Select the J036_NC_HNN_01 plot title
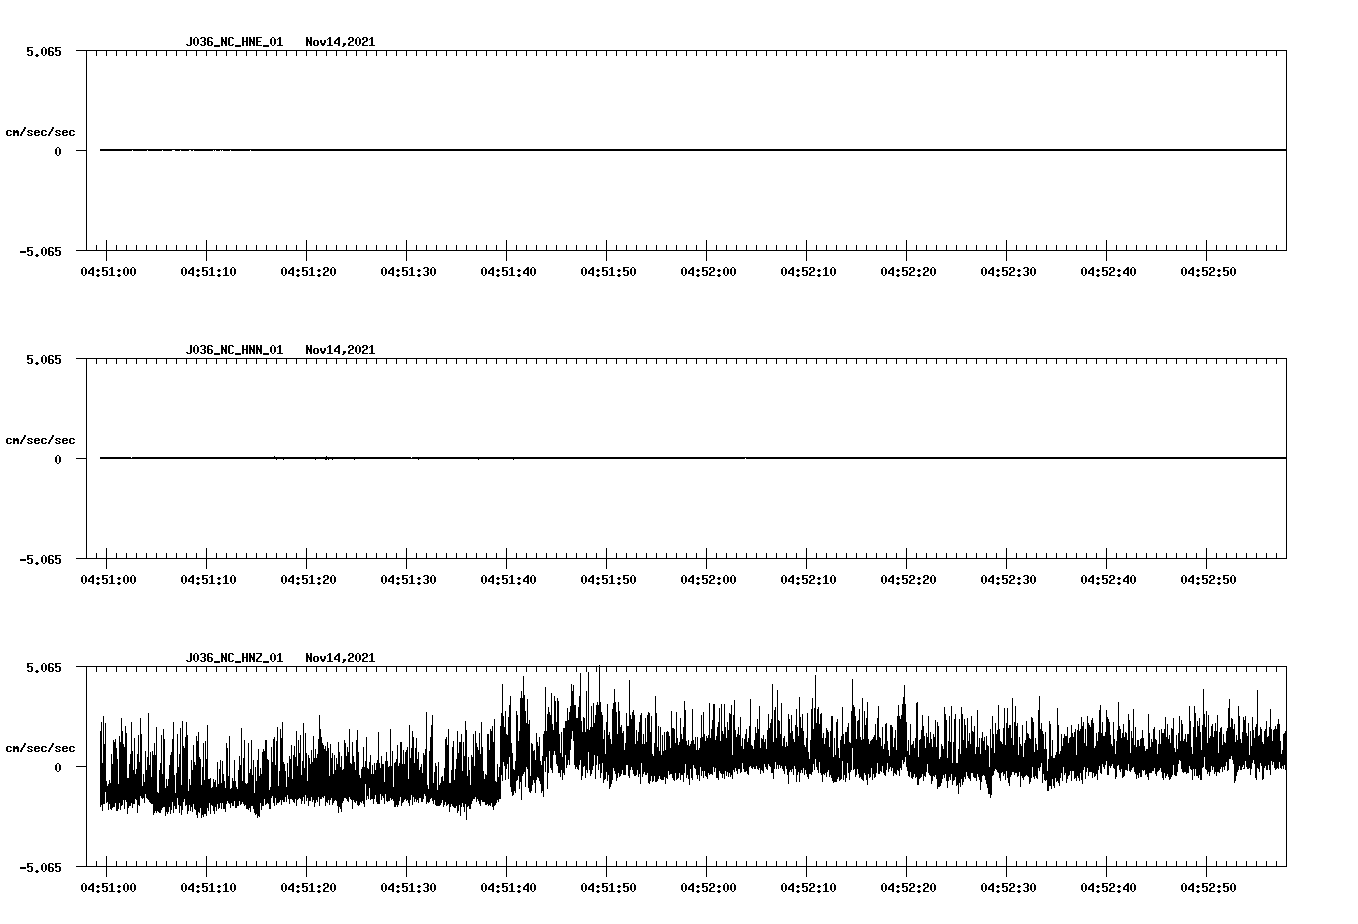The image size is (1358, 924). 234,350
